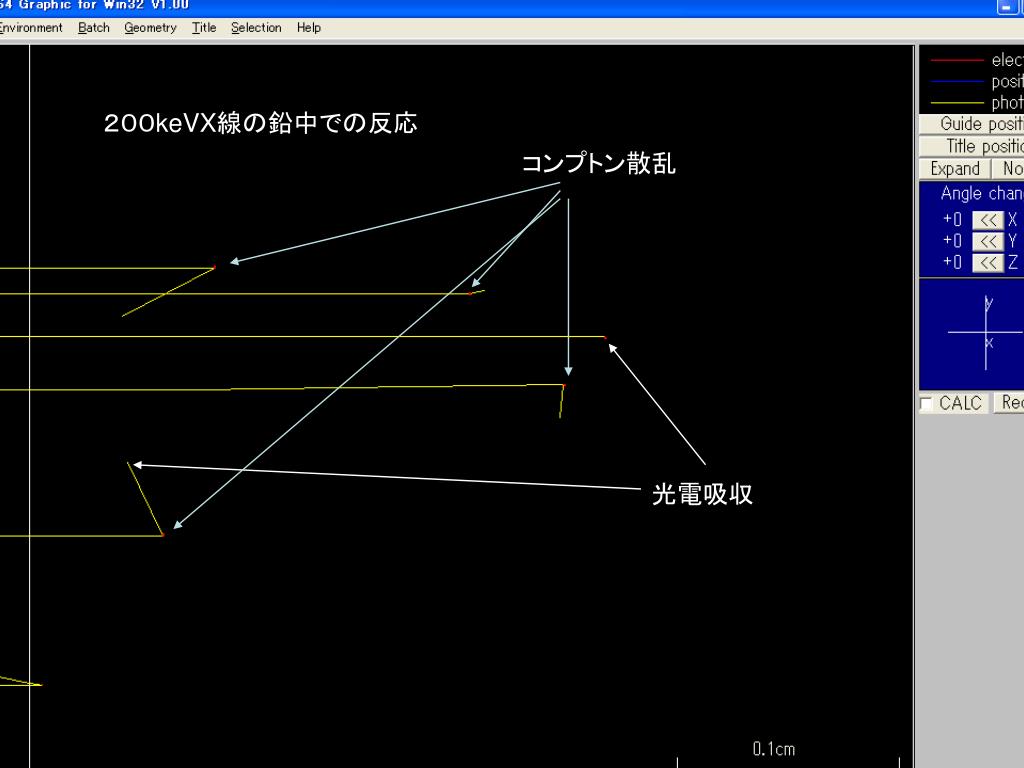Click the 0.1cm scale label

(774, 748)
